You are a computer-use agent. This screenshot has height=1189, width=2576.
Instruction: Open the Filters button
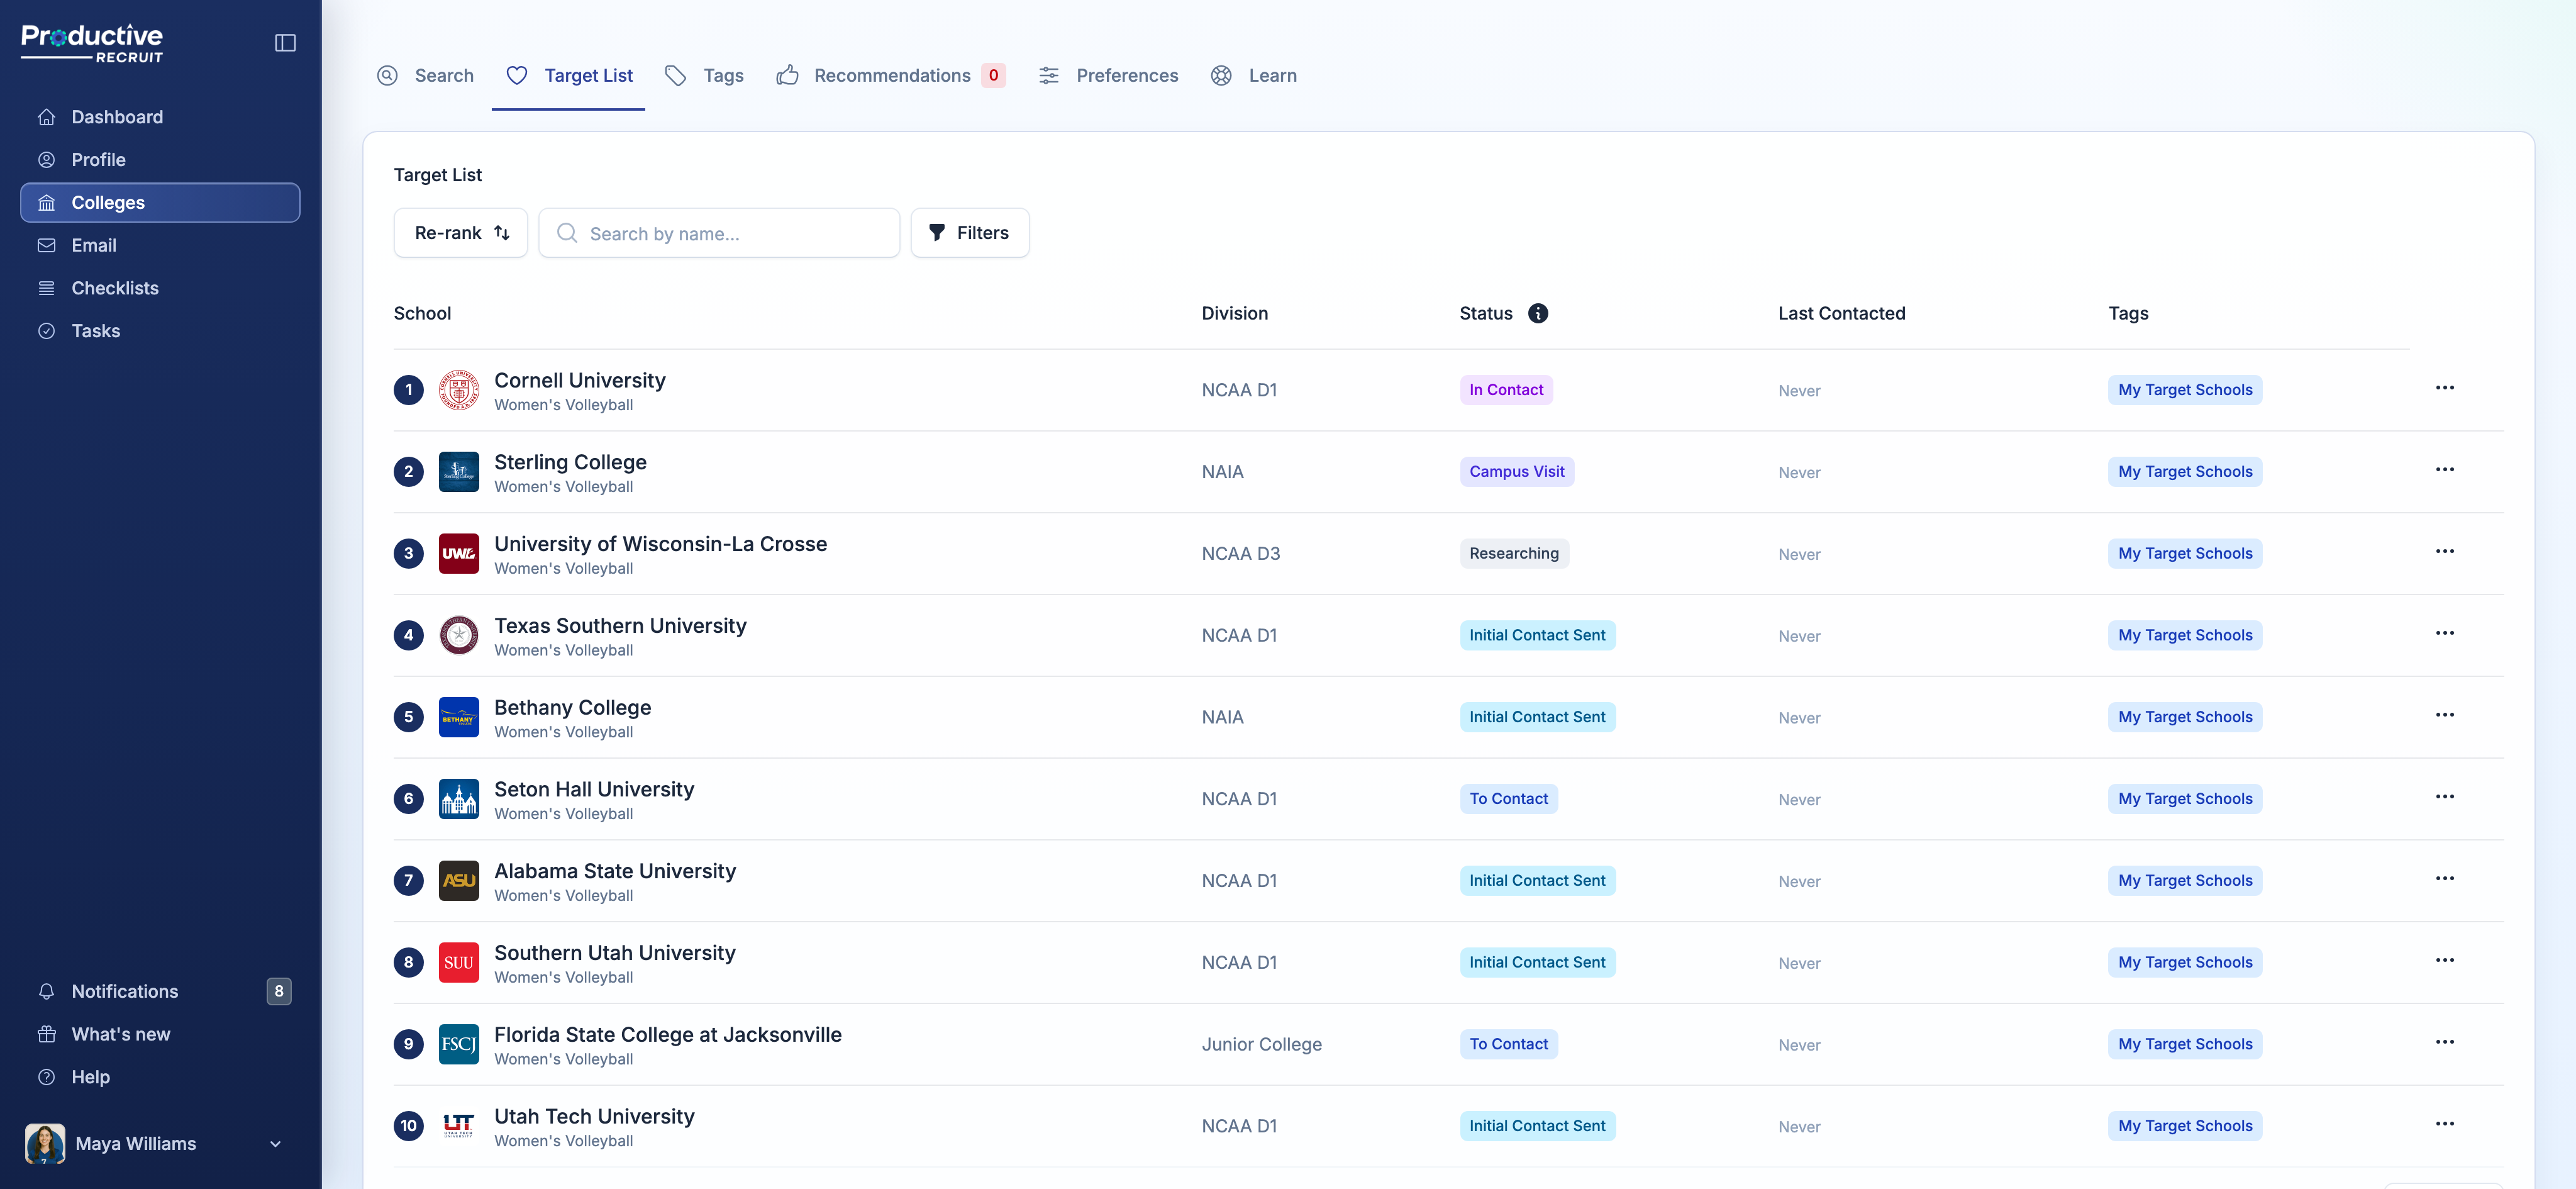tap(969, 233)
